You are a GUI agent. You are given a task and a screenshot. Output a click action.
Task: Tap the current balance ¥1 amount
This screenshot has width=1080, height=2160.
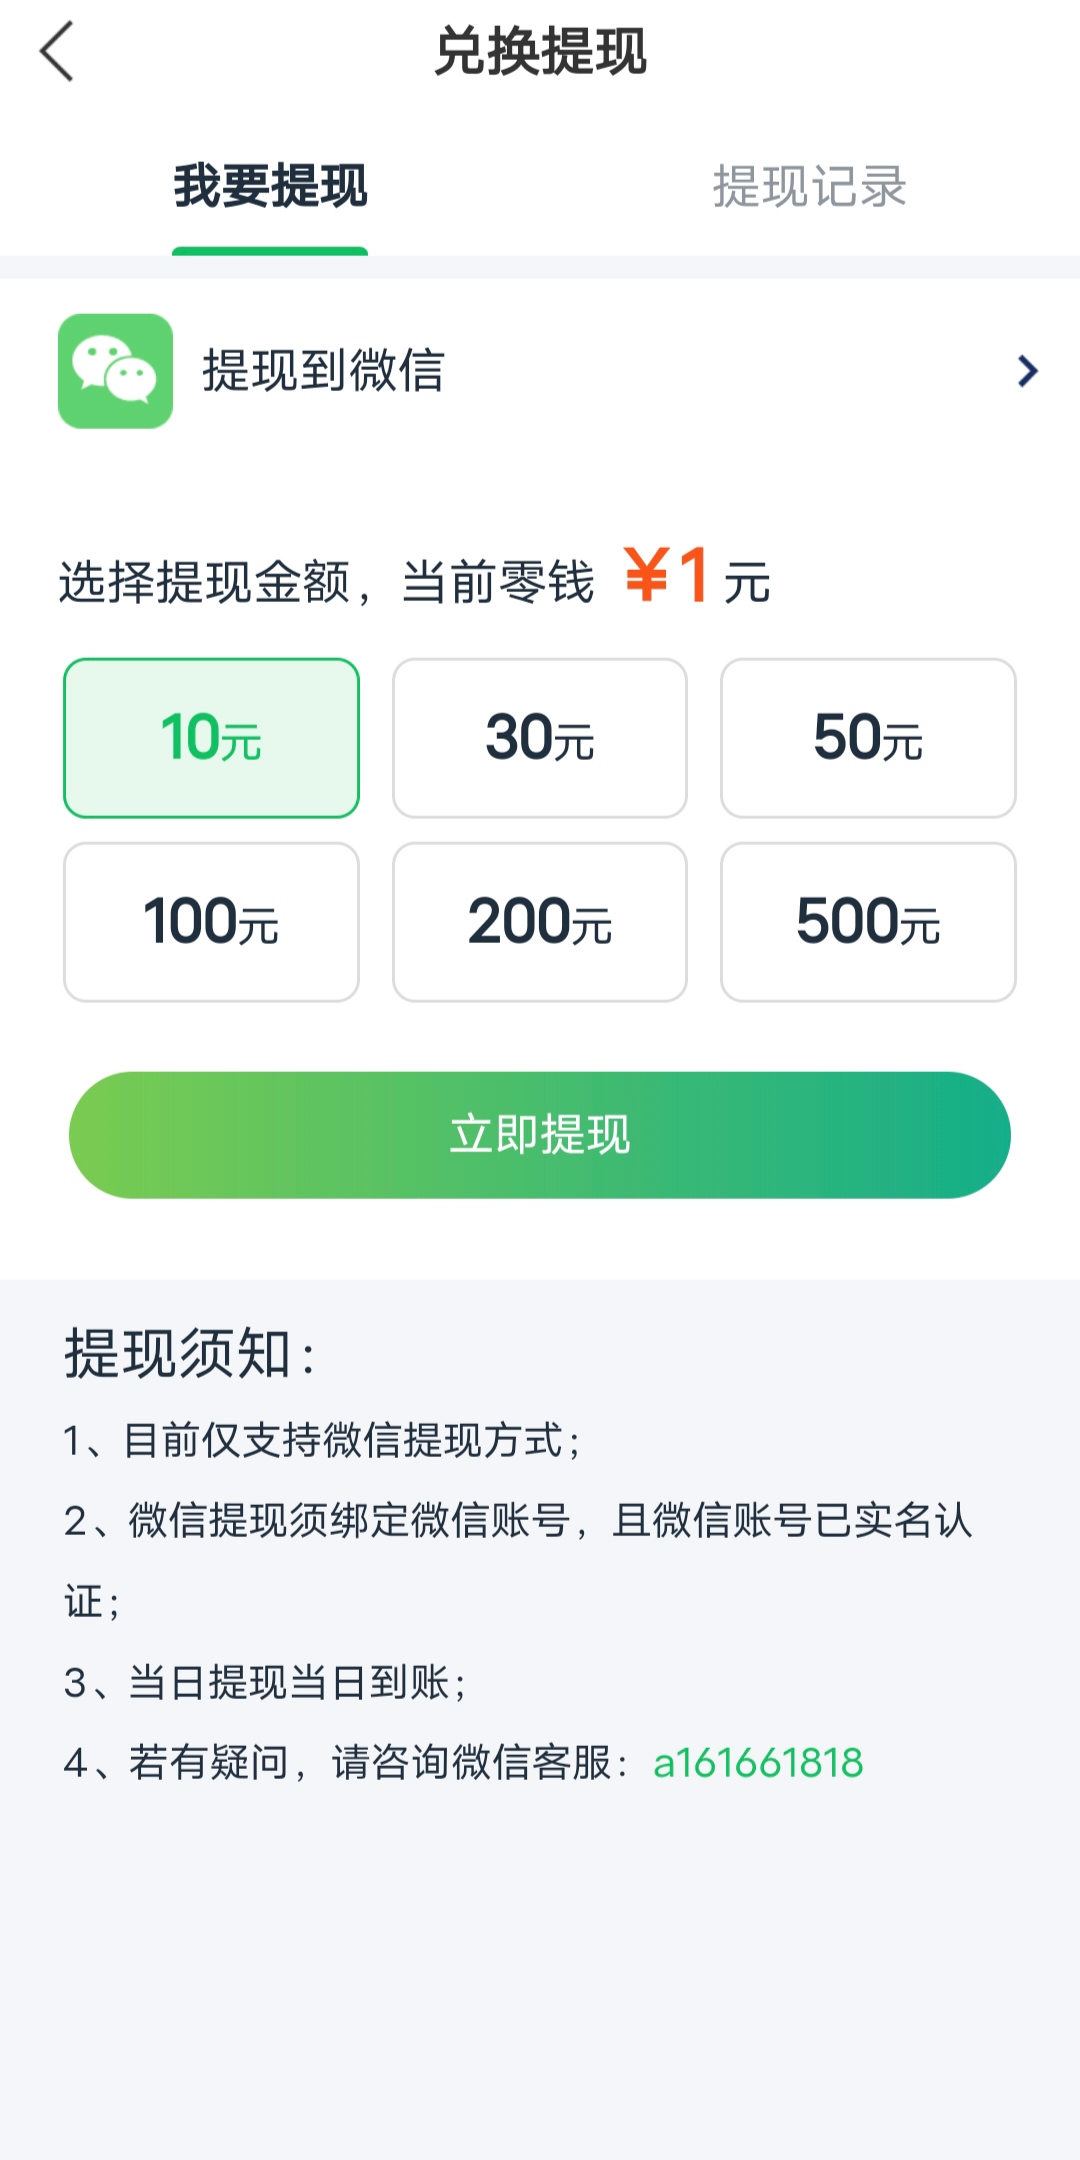668,575
